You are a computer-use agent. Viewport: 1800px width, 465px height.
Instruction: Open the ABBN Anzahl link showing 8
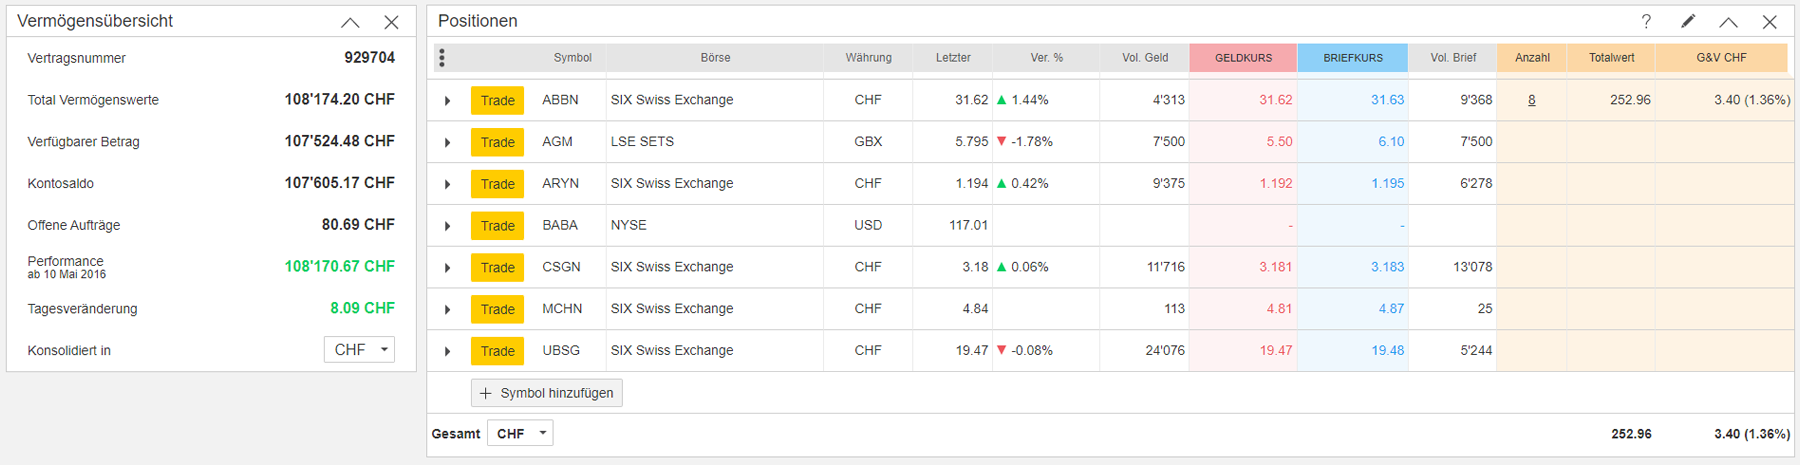coord(1531,100)
